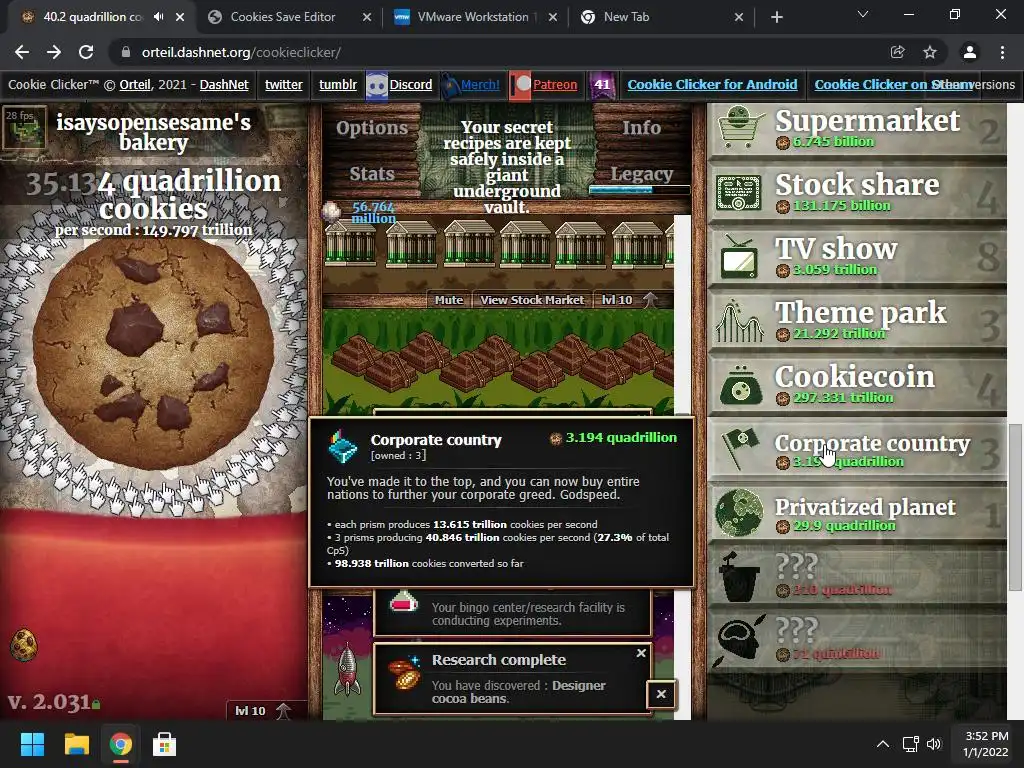
Task: Mute the bank building row
Action: tap(449, 300)
